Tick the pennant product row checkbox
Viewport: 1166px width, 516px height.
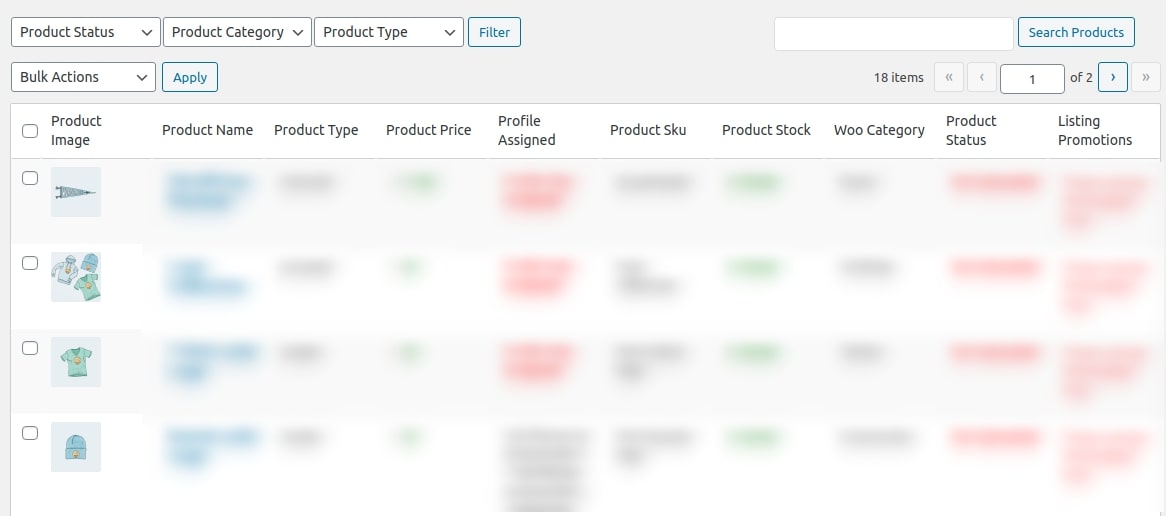click(x=30, y=178)
